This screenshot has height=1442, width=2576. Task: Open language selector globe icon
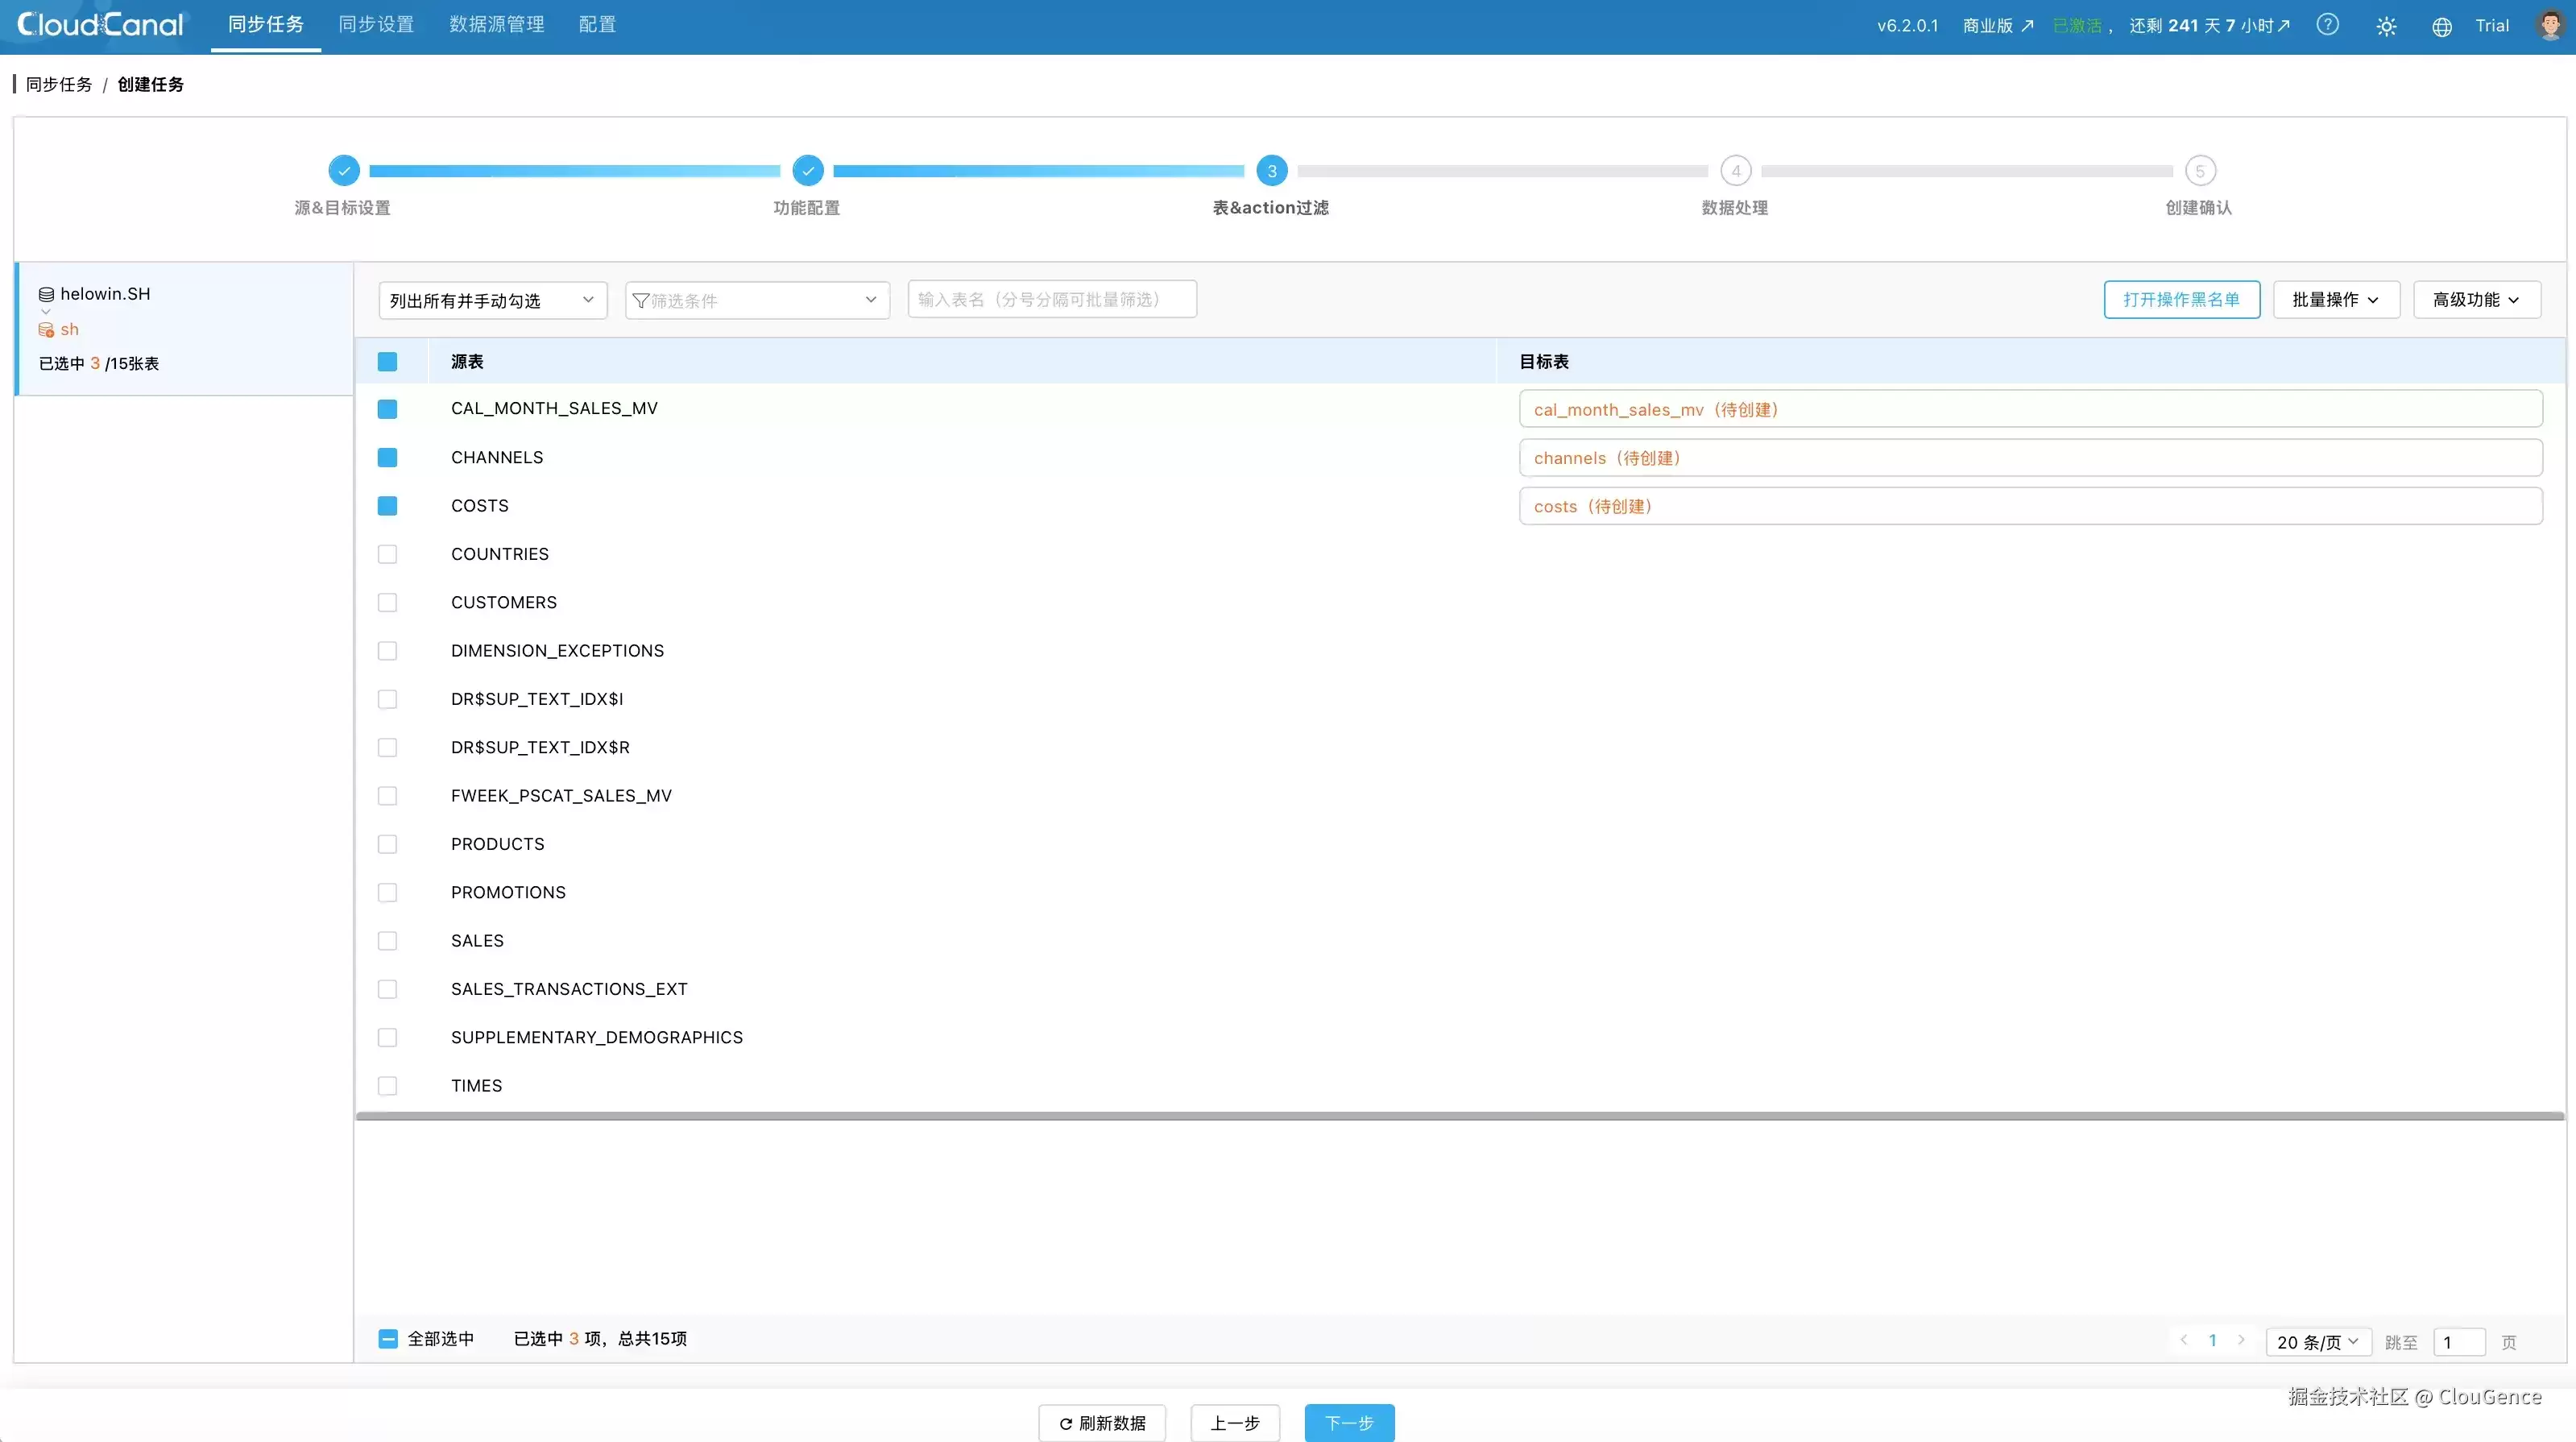click(2441, 27)
